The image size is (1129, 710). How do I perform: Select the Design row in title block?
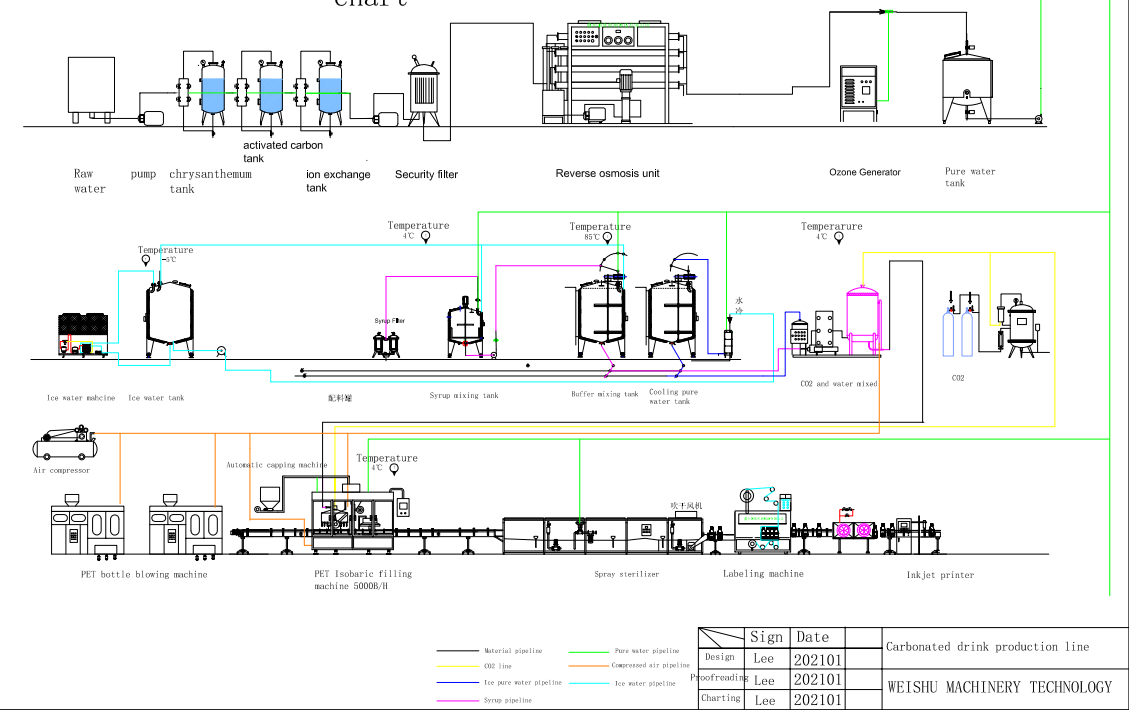tap(718, 657)
